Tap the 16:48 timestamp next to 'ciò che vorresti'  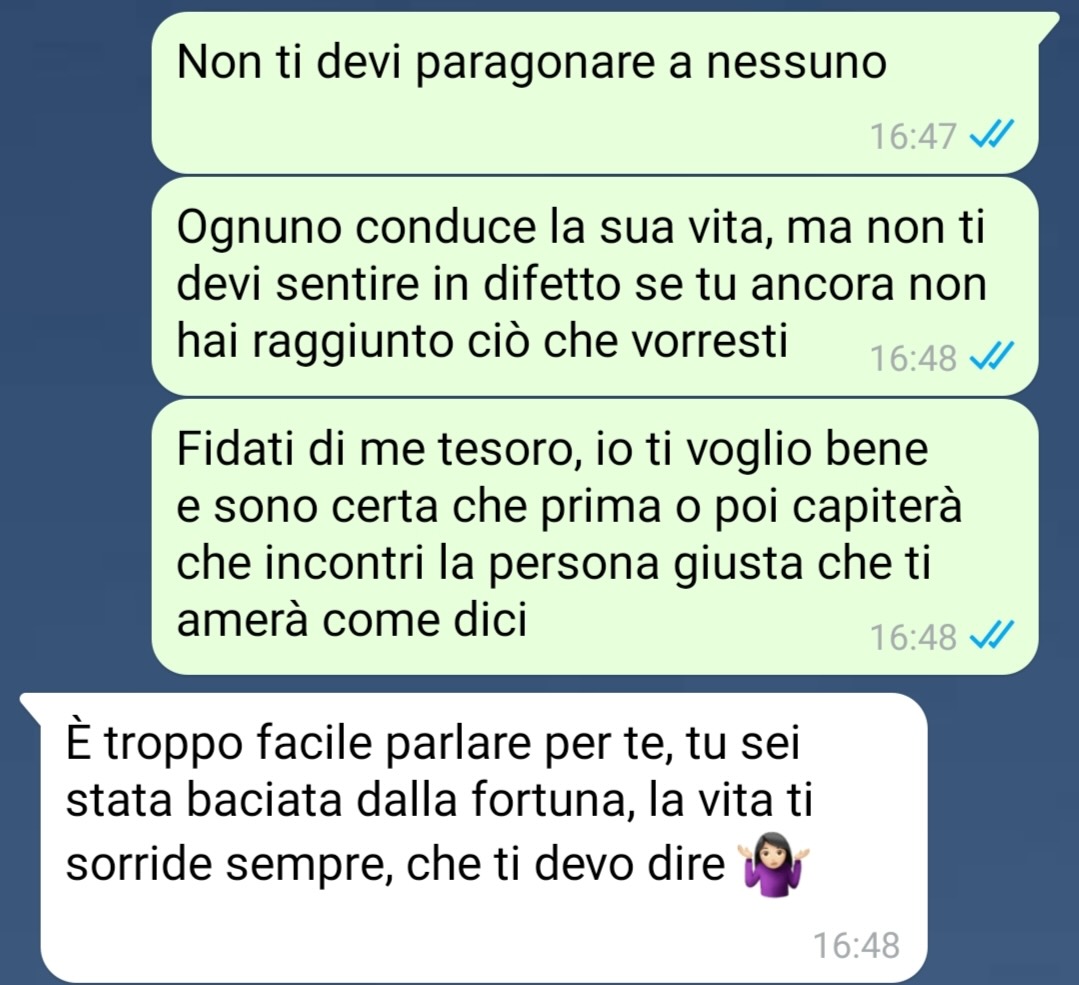click(913, 358)
